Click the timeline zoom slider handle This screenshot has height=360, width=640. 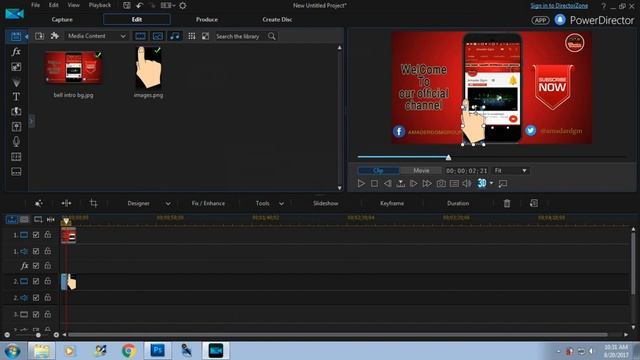pyautogui.click(x=38, y=335)
